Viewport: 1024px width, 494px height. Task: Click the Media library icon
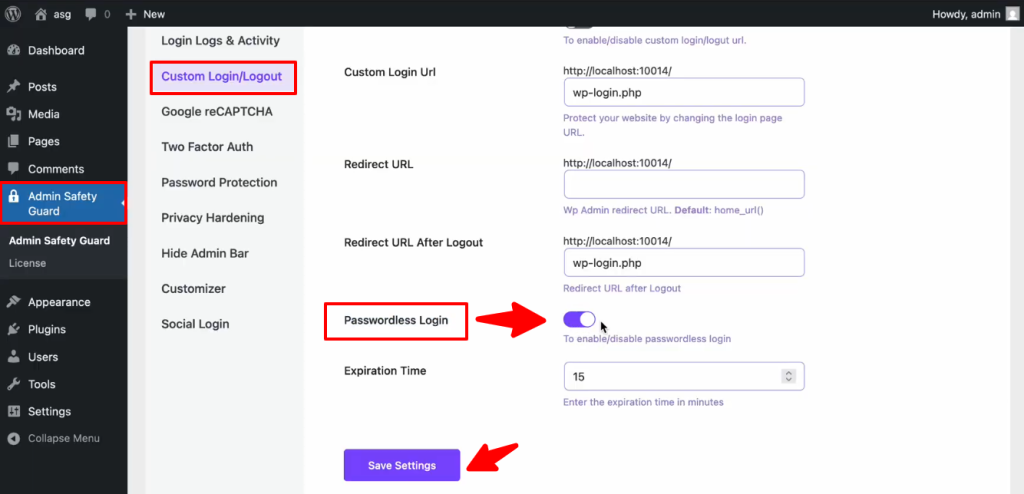coord(14,114)
